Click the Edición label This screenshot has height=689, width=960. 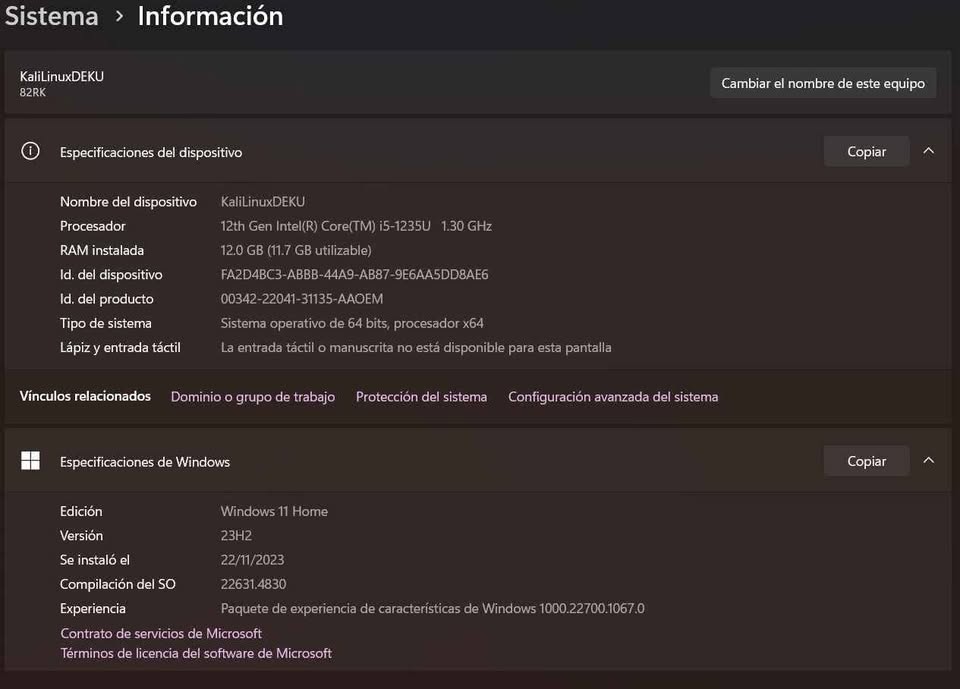point(81,511)
